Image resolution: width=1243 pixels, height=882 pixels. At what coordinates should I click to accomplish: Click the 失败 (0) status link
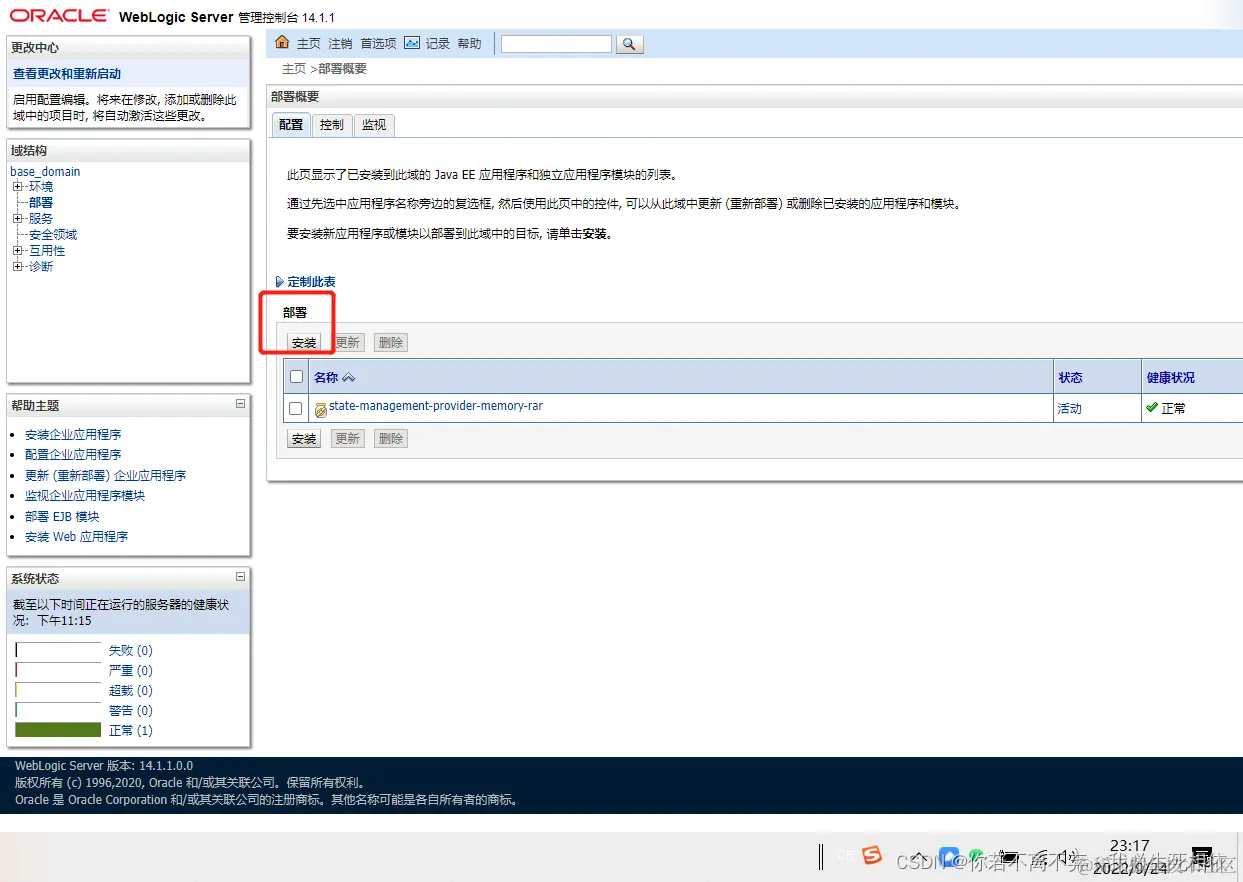point(131,651)
